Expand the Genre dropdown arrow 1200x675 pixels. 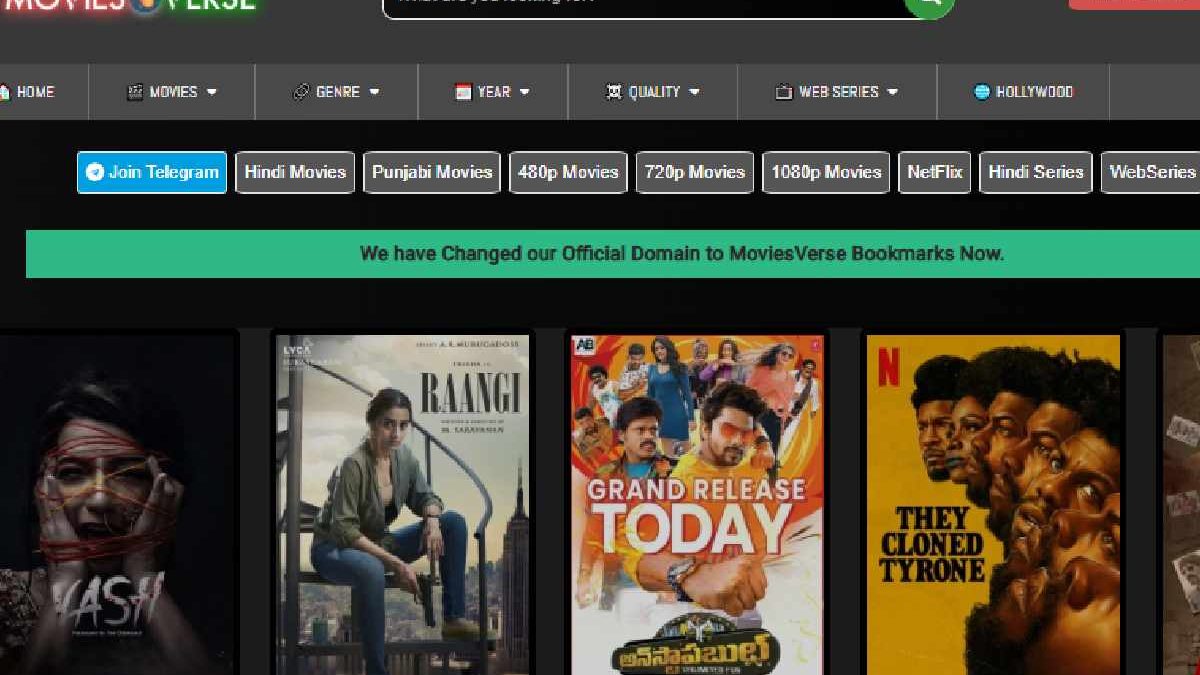(x=374, y=92)
